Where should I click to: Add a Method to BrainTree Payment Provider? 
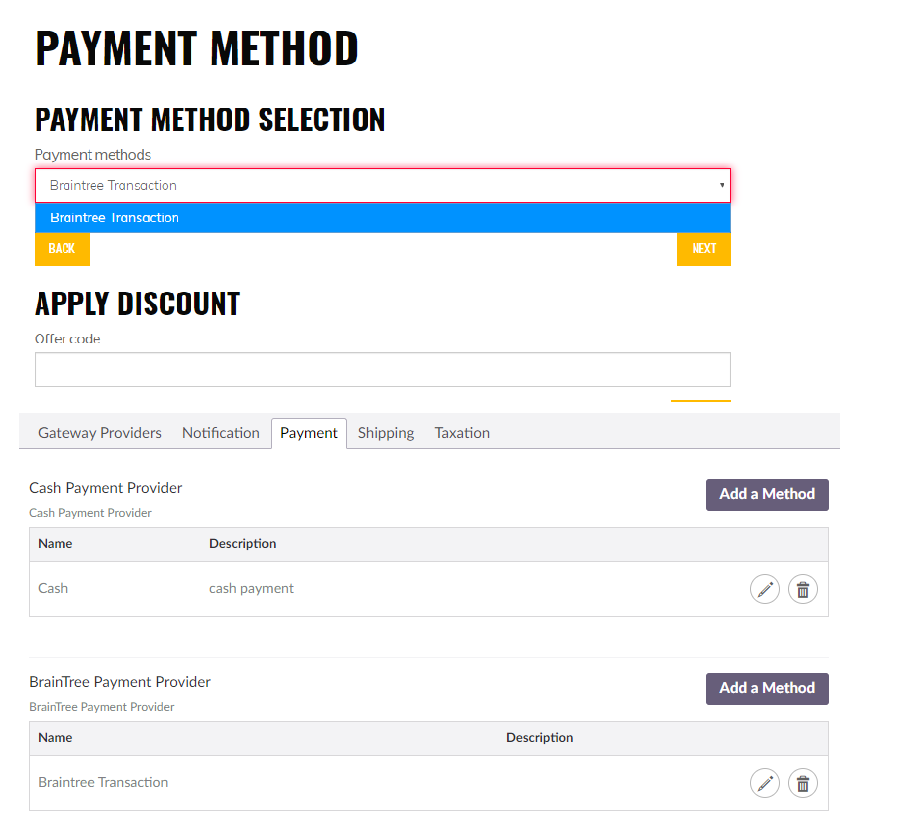(x=767, y=689)
